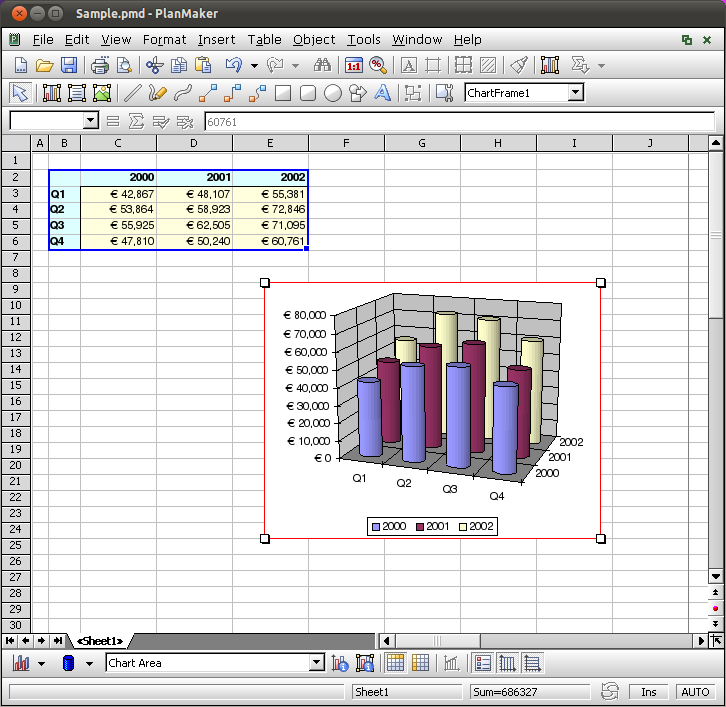Click the Save document icon
Screen dimensions: 726x707
pos(69,66)
